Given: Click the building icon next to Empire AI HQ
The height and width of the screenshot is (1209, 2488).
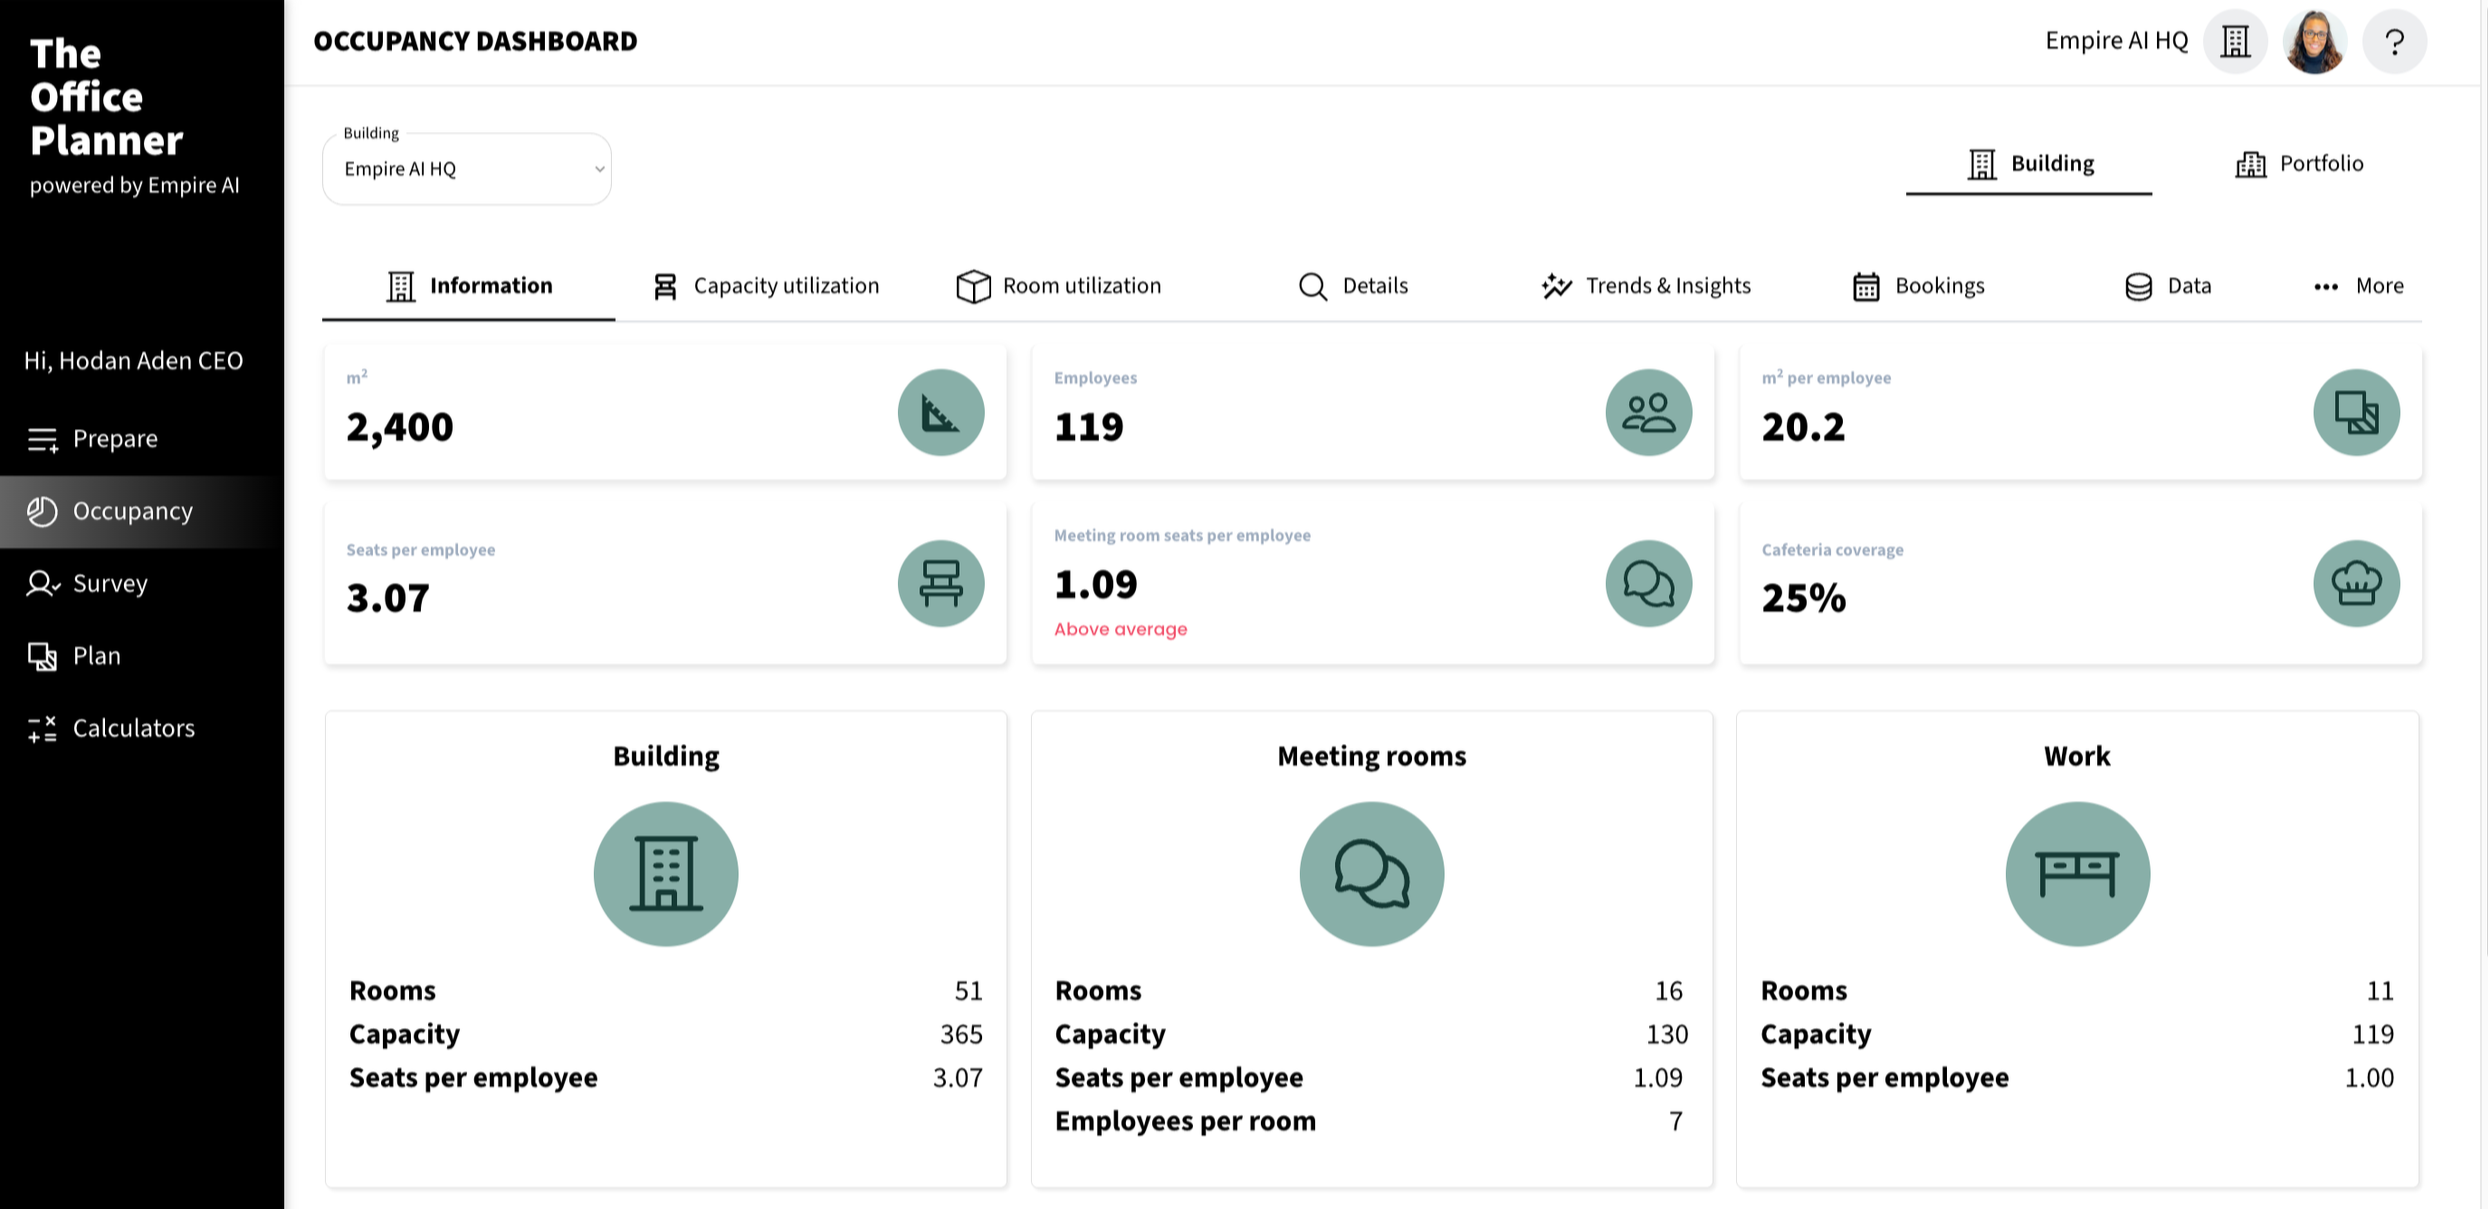Looking at the screenshot, I should coord(2235,42).
